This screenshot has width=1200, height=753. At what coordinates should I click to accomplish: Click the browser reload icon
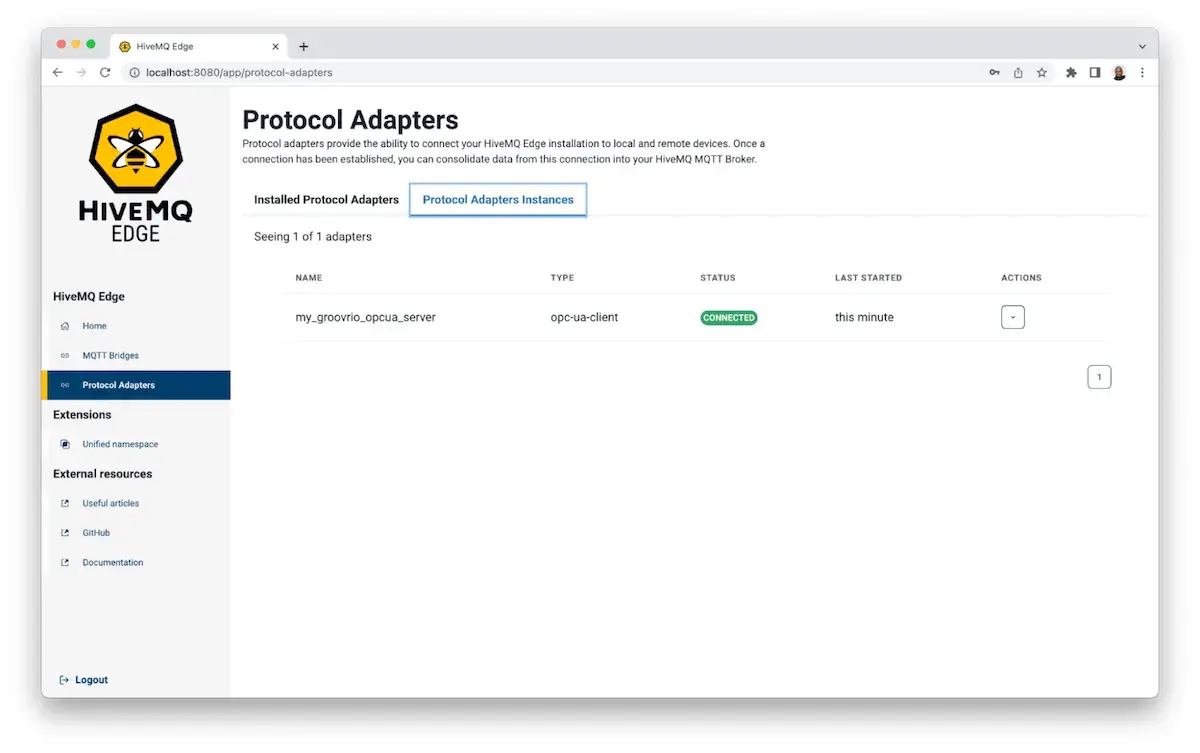click(x=105, y=72)
